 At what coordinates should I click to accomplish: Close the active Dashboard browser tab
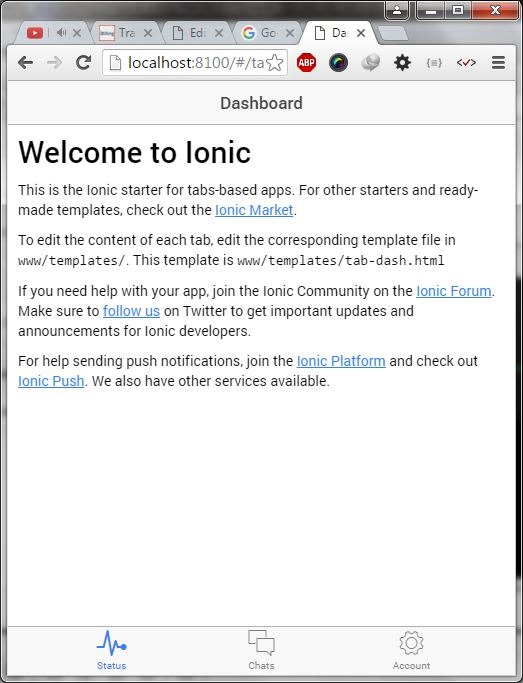[361, 33]
